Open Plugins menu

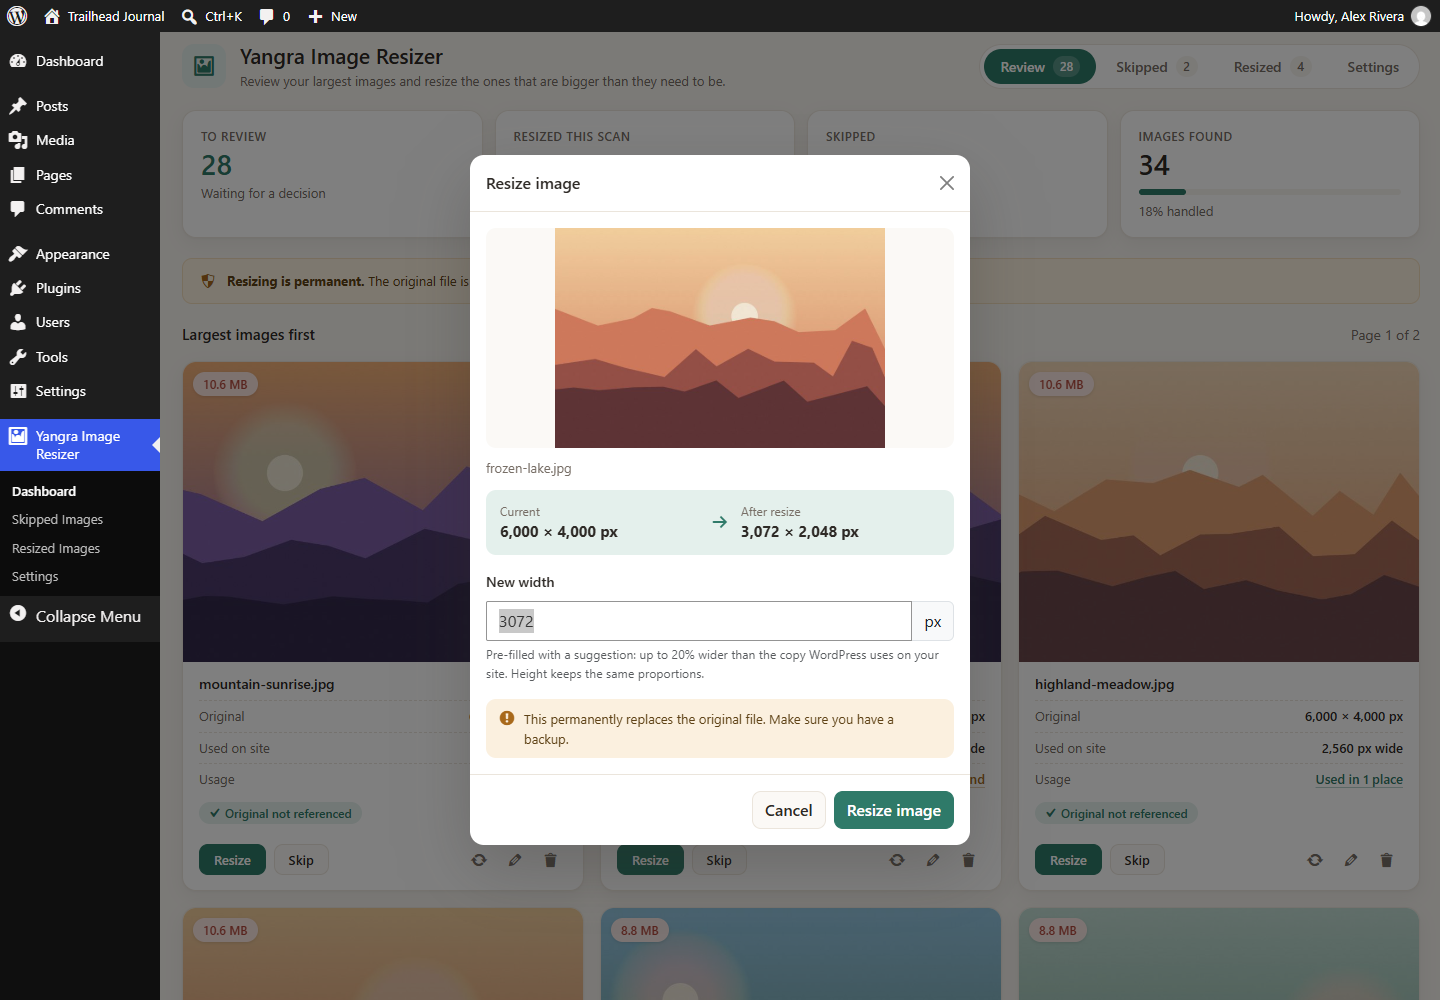(x=80, y=288)
